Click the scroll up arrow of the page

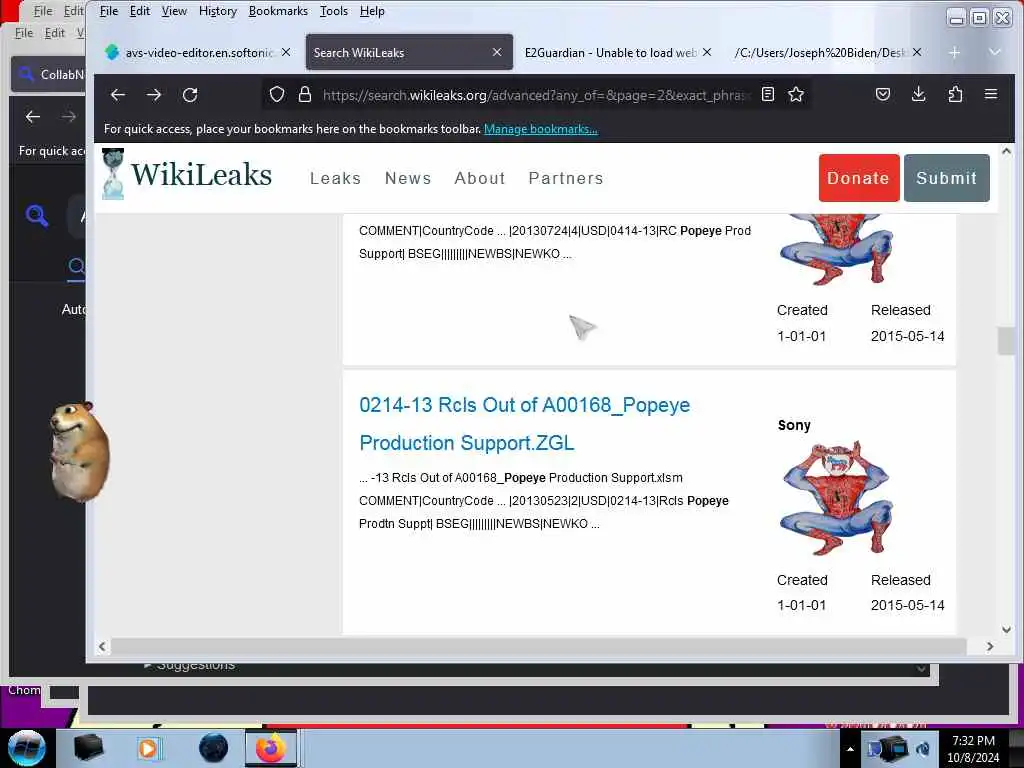pos(1006,151)
